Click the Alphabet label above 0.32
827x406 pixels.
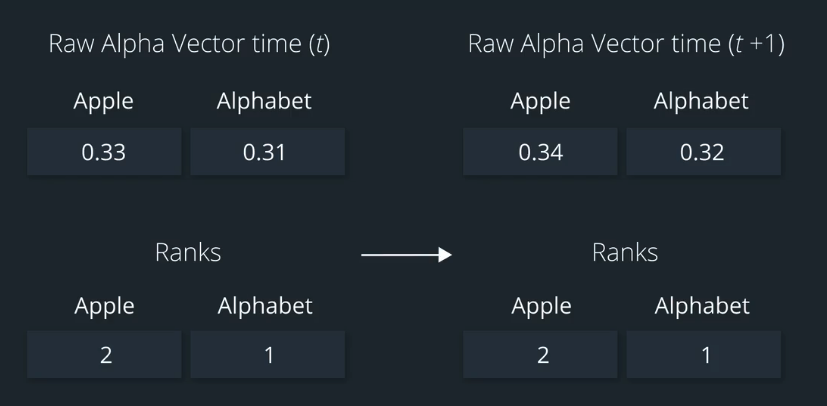(x=701, y=101)
